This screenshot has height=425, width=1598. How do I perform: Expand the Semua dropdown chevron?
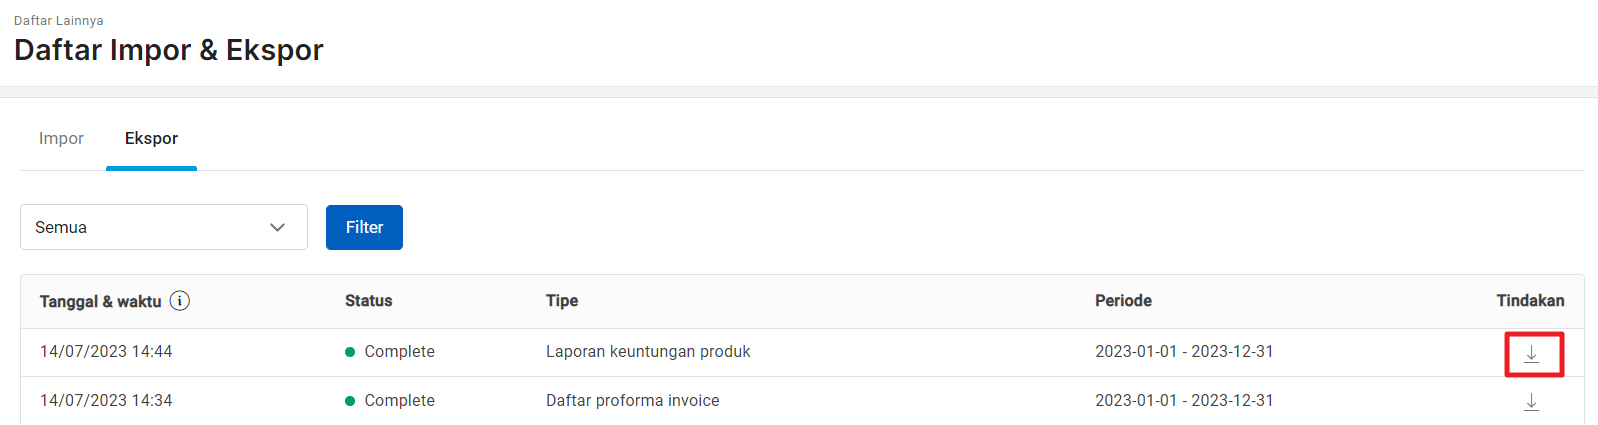click(277, 227)
